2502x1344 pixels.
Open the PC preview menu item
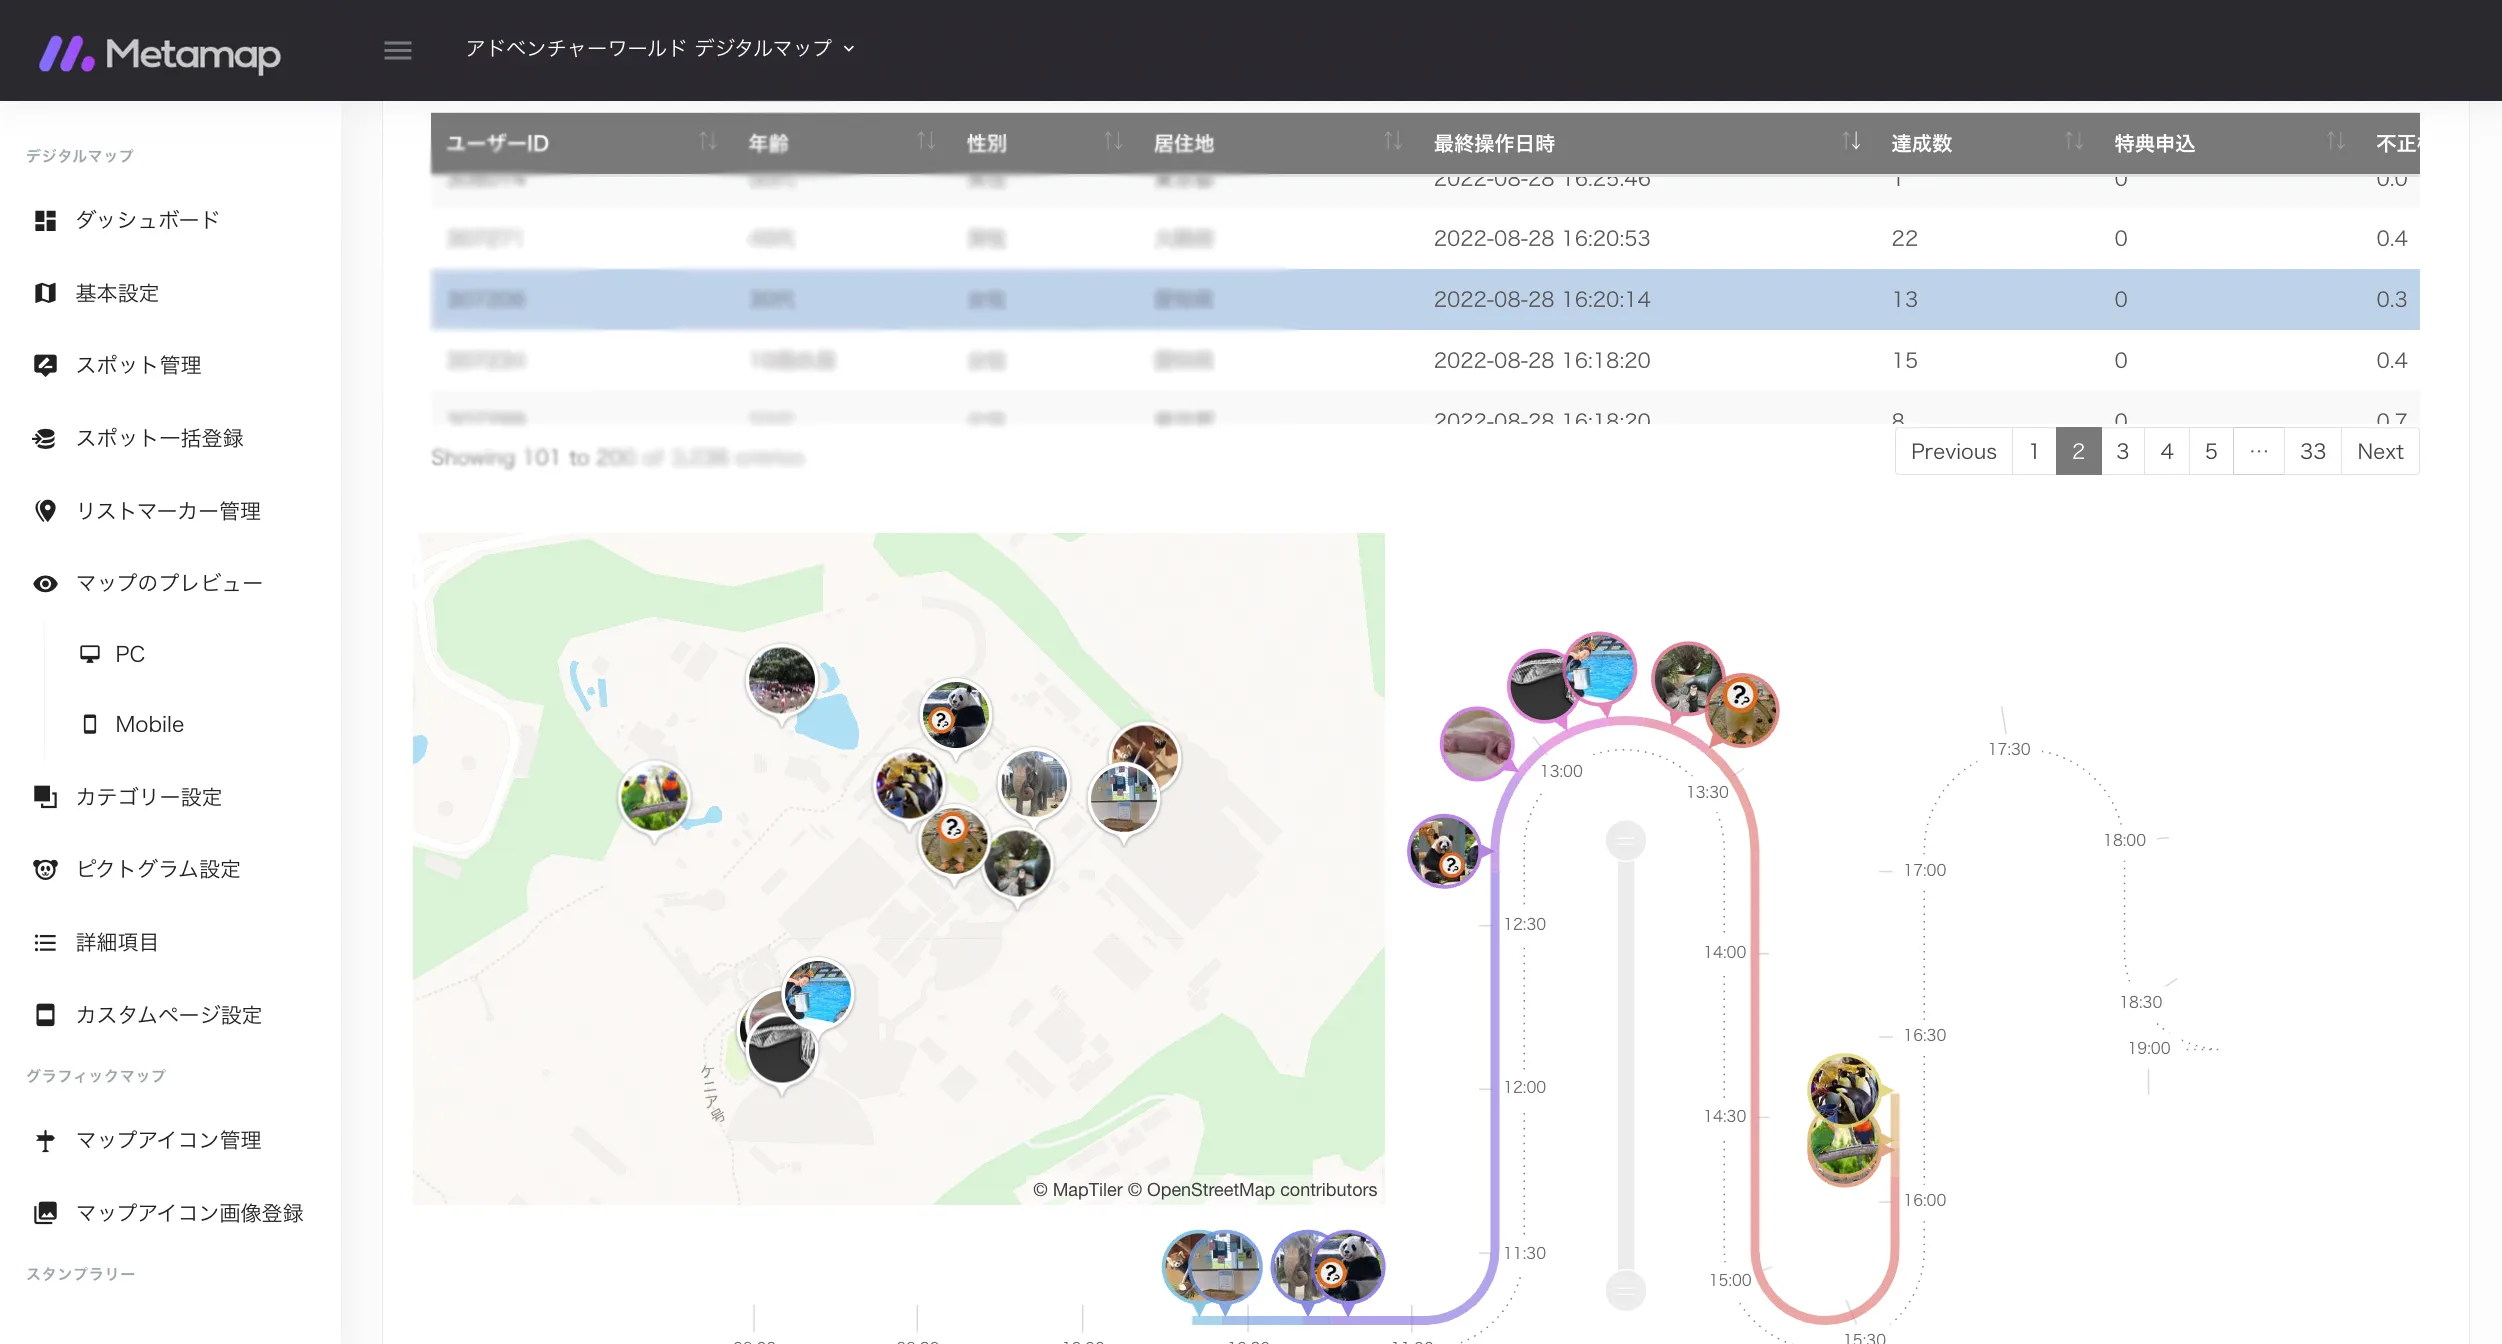coord(129,654)
